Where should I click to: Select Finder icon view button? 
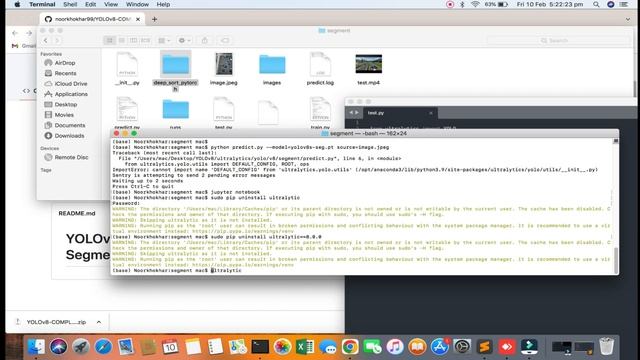tap(109, 40)
